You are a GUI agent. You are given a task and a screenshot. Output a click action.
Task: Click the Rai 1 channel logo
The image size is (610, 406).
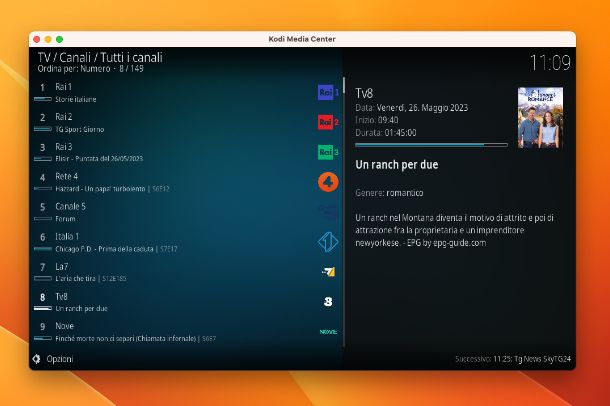coord(328,93)
